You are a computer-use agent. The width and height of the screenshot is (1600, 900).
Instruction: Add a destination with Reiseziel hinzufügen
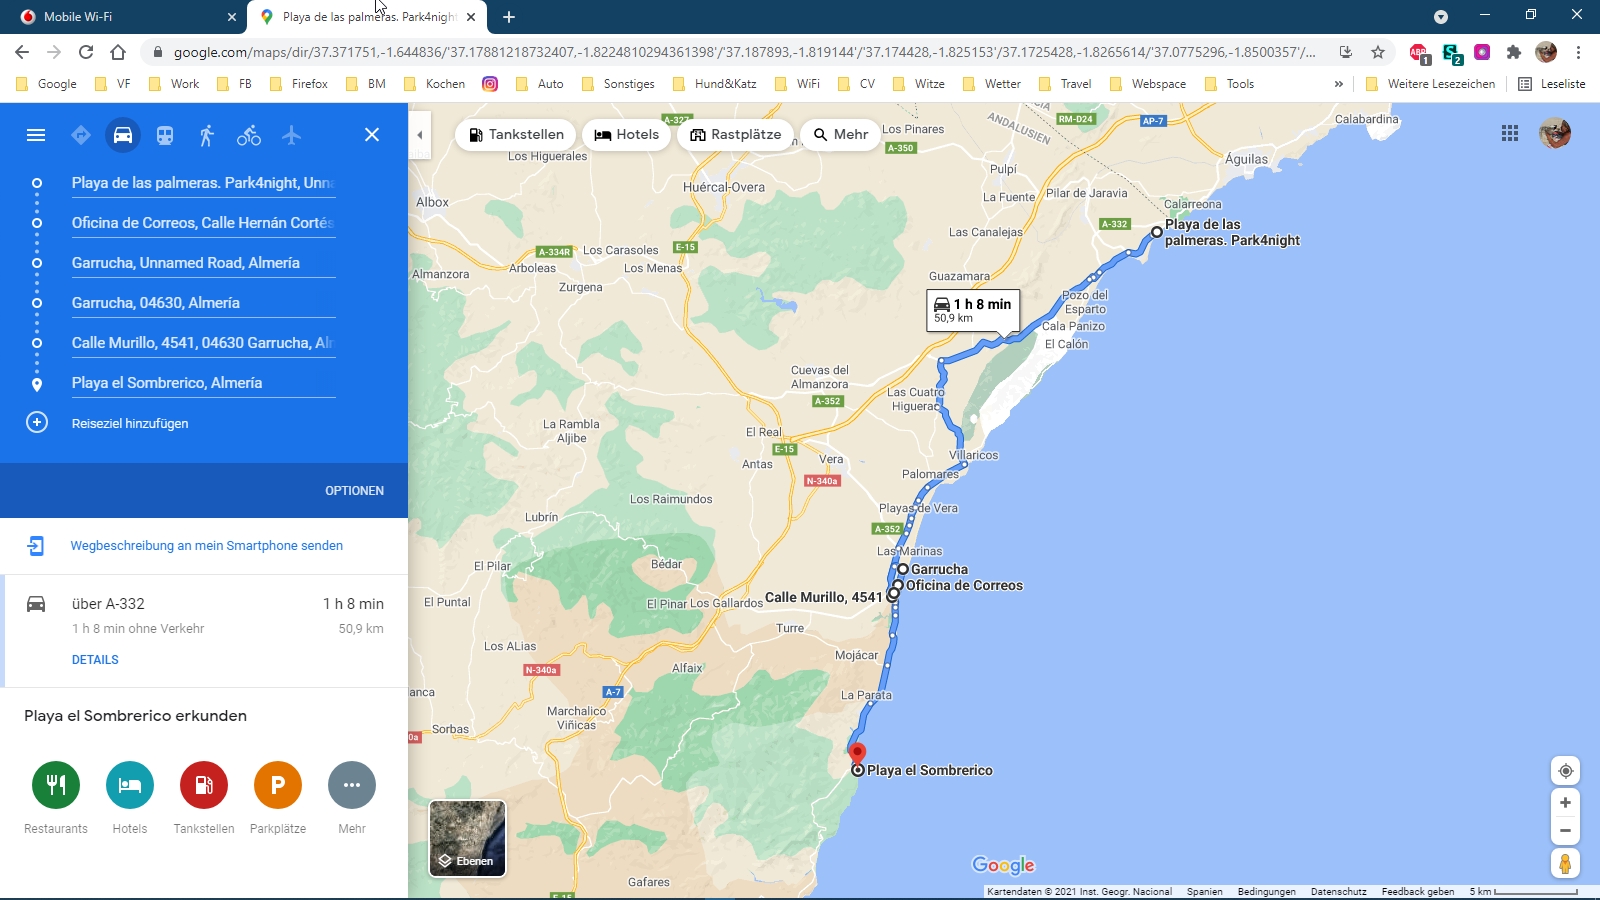click(x=130, y=423)
